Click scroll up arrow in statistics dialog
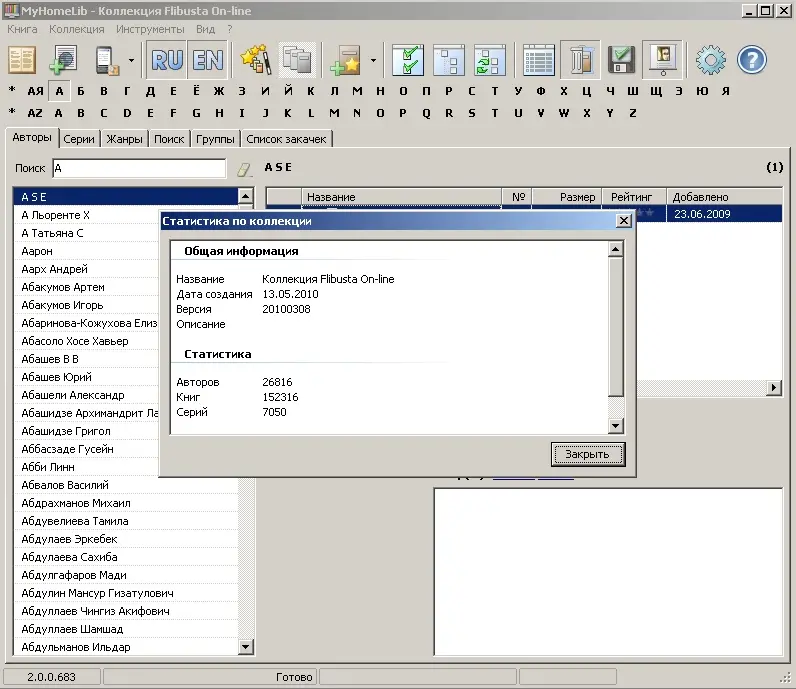 (615, 249)
